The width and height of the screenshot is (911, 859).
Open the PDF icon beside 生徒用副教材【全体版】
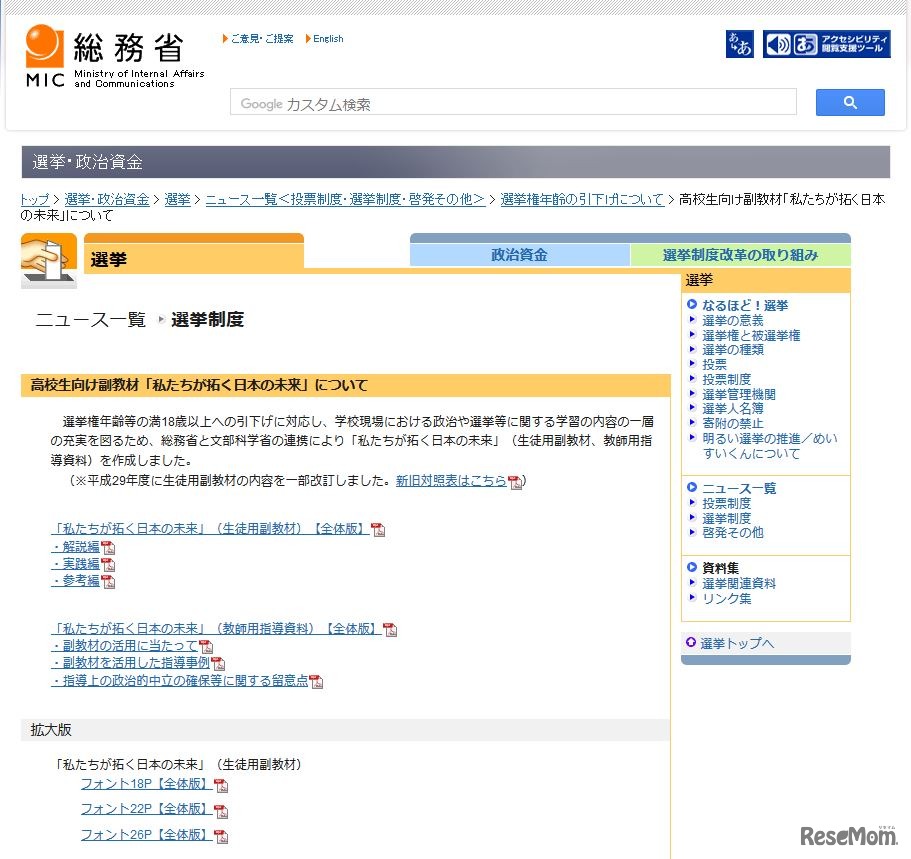pos(378,529)
